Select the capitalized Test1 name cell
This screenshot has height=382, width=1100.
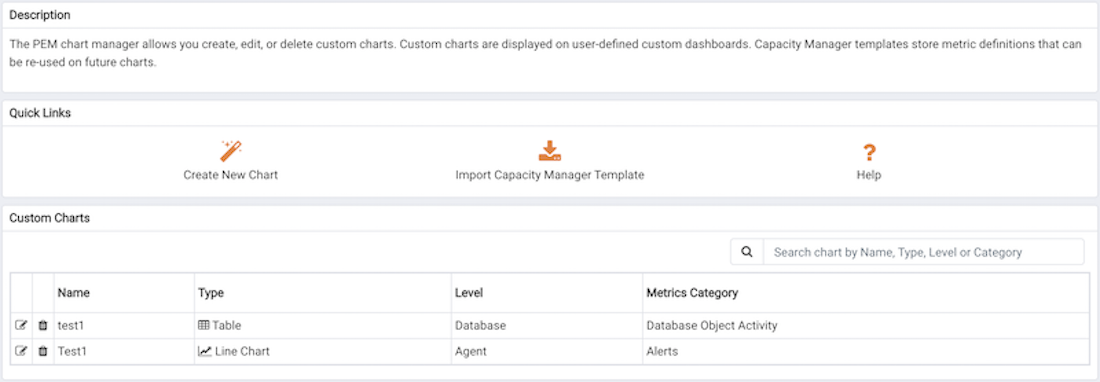coord(124,351)
